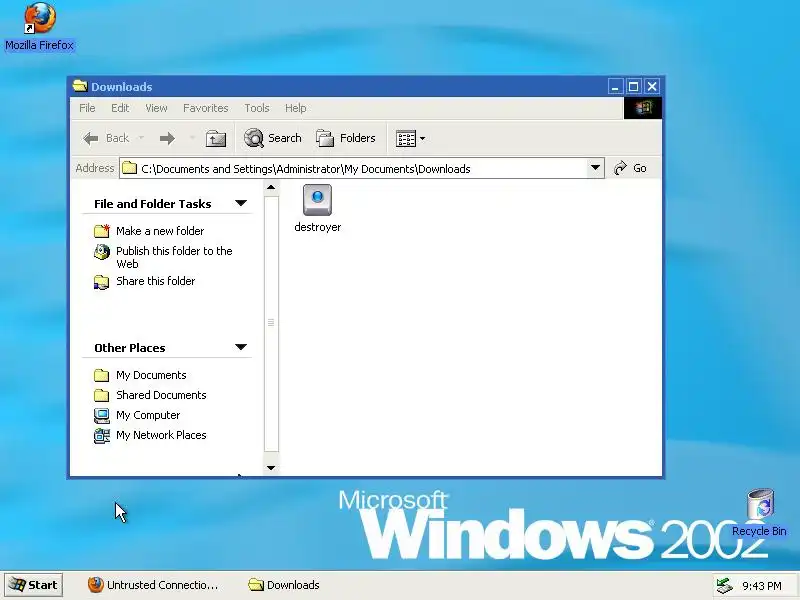Open the Search pane
Screen dimensions: 800x600
[273, 138]
